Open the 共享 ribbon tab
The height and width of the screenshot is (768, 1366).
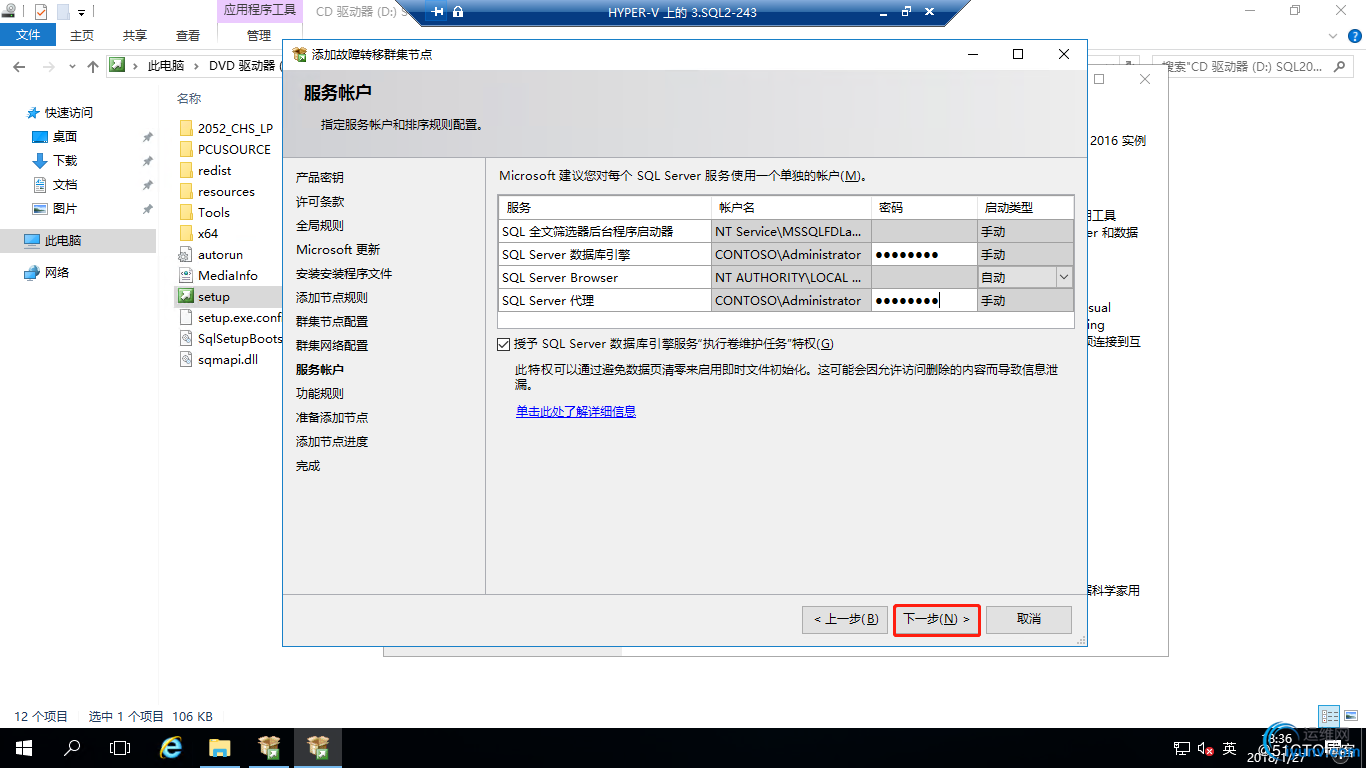(135, 35)
